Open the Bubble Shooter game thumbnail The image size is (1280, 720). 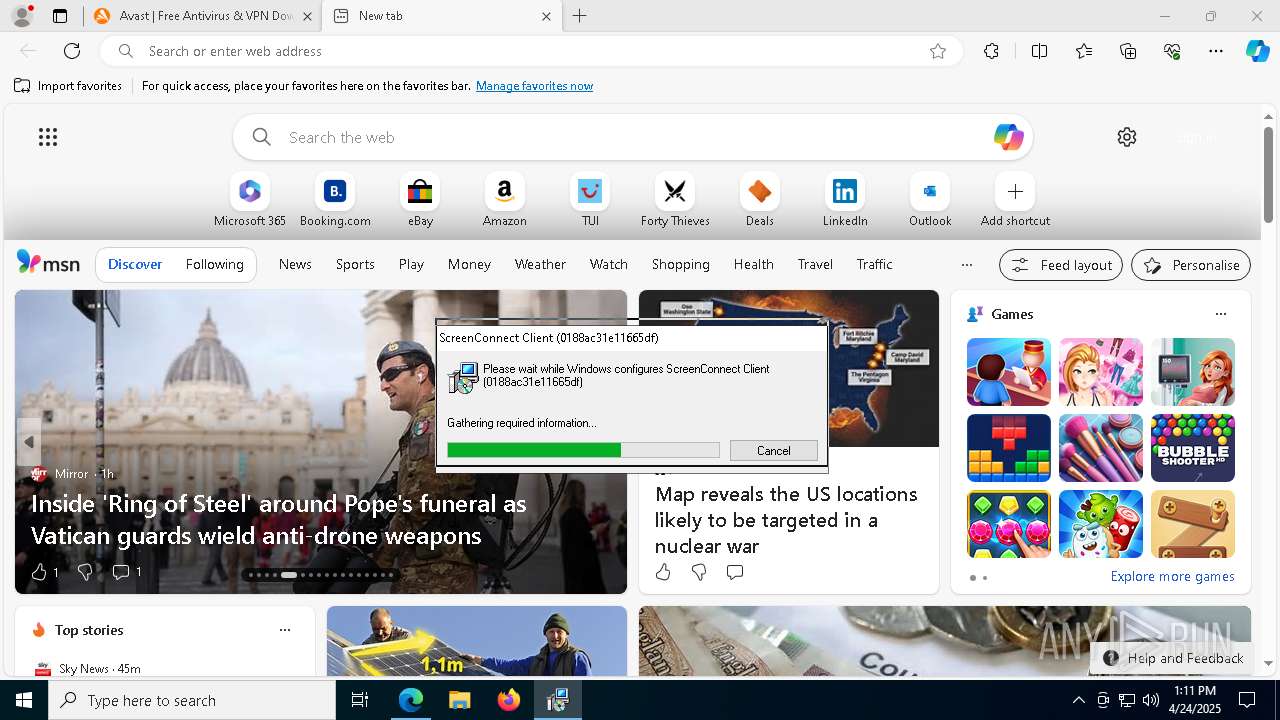click(1192, 448)
